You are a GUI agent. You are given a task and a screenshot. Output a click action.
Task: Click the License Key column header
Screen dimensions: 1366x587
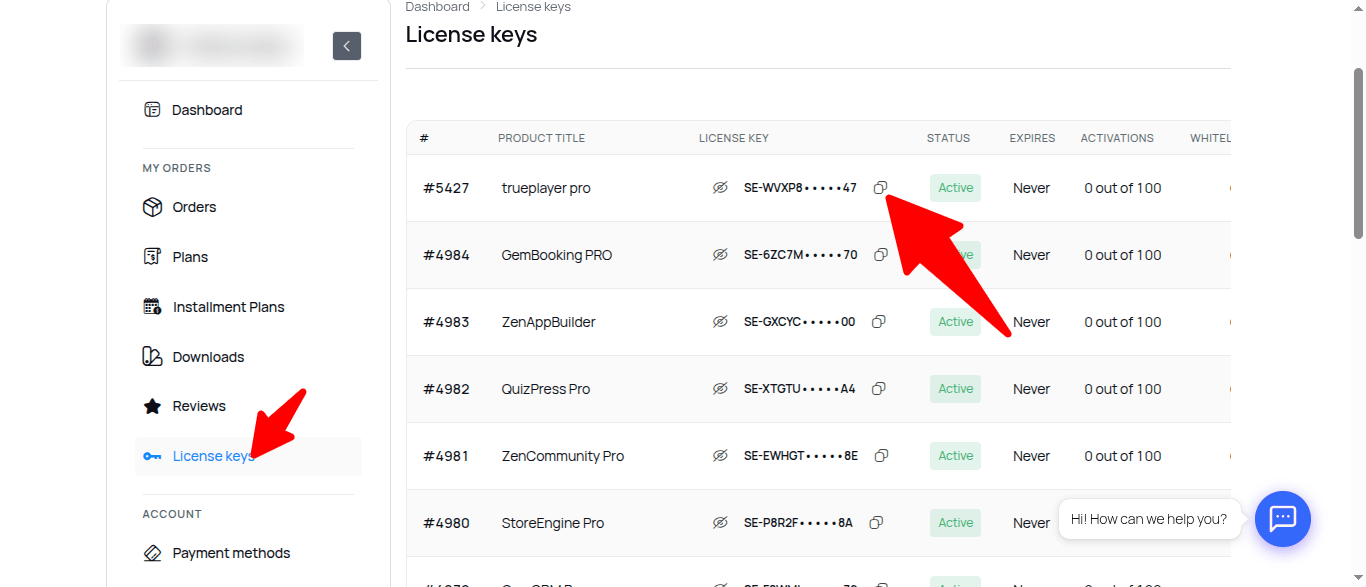tap(734, 138)
